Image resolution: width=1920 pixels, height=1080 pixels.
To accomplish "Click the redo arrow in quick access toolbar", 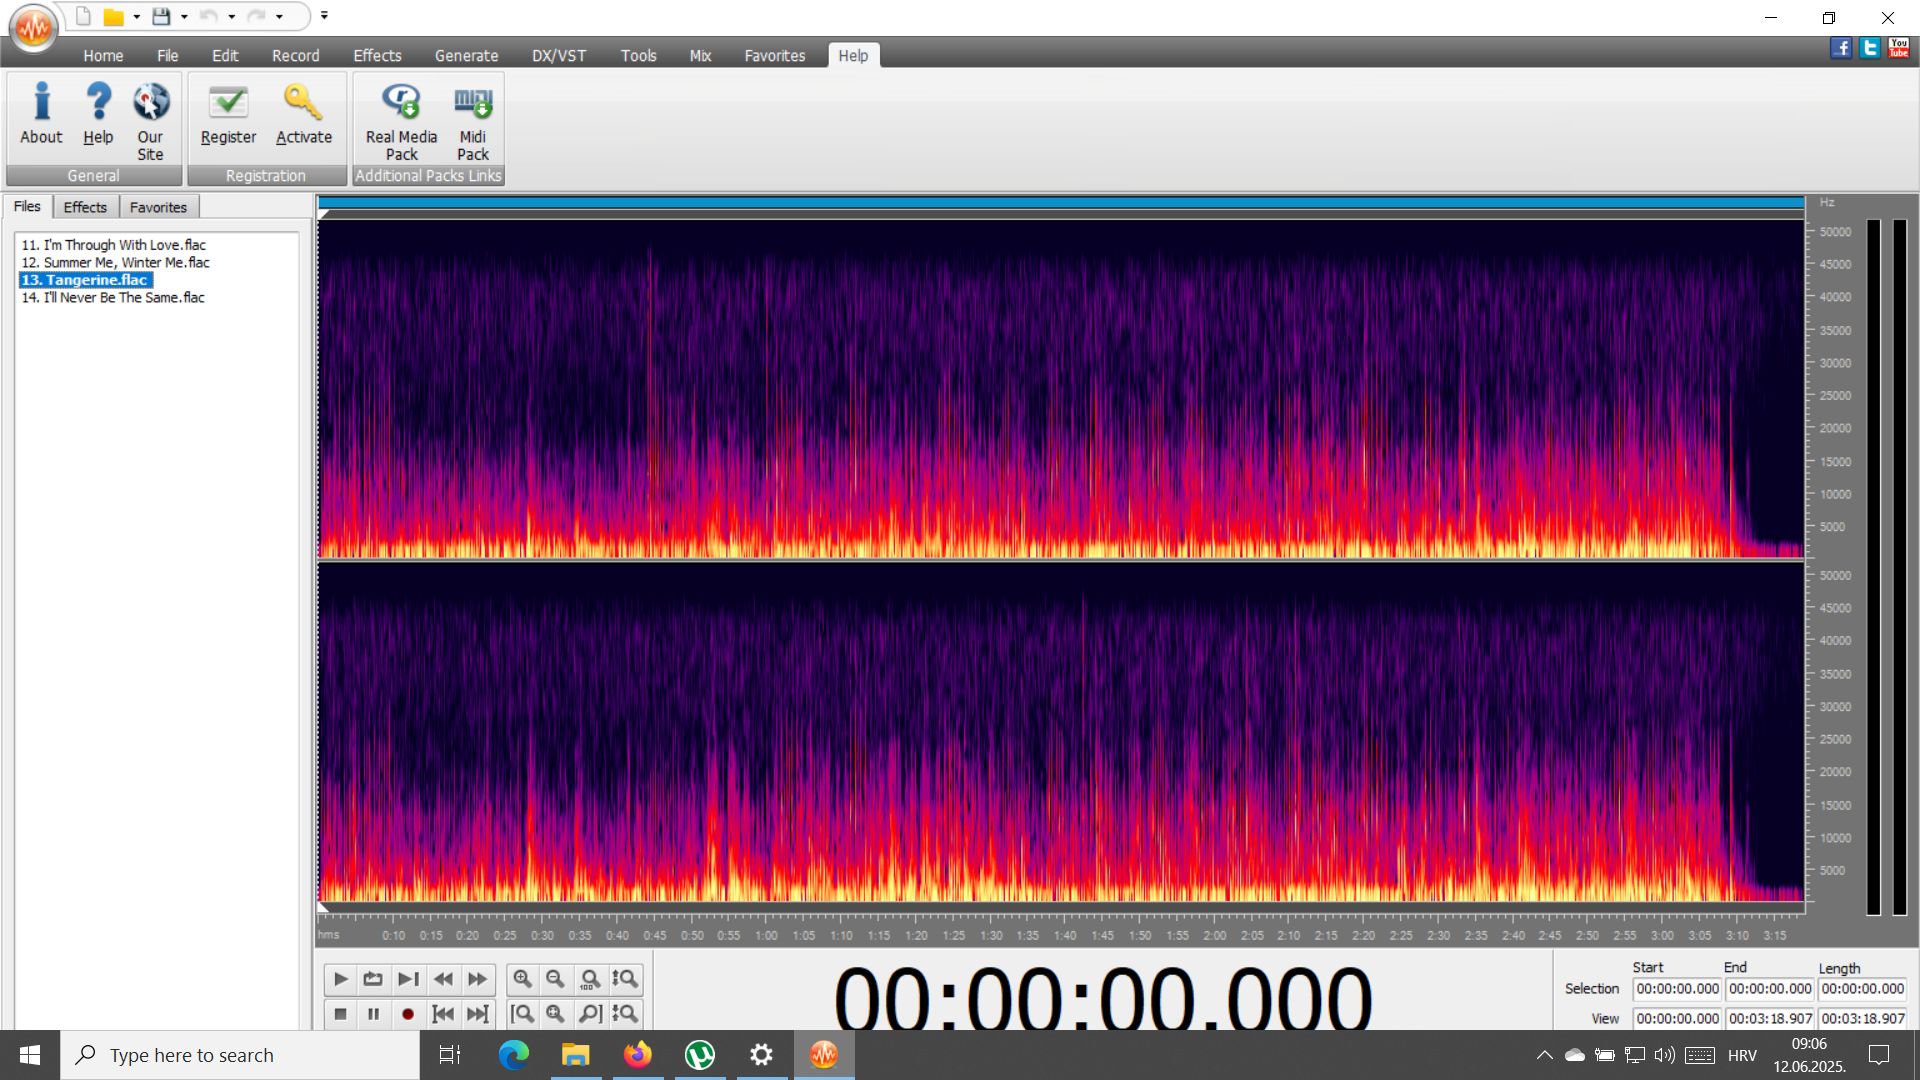I will (x=256, y=16).
